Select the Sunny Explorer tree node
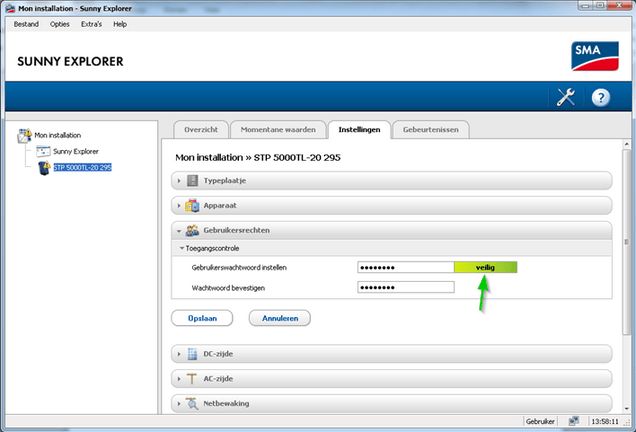Image resolution: width=636 pixels, height=432 pixels. 68,151
